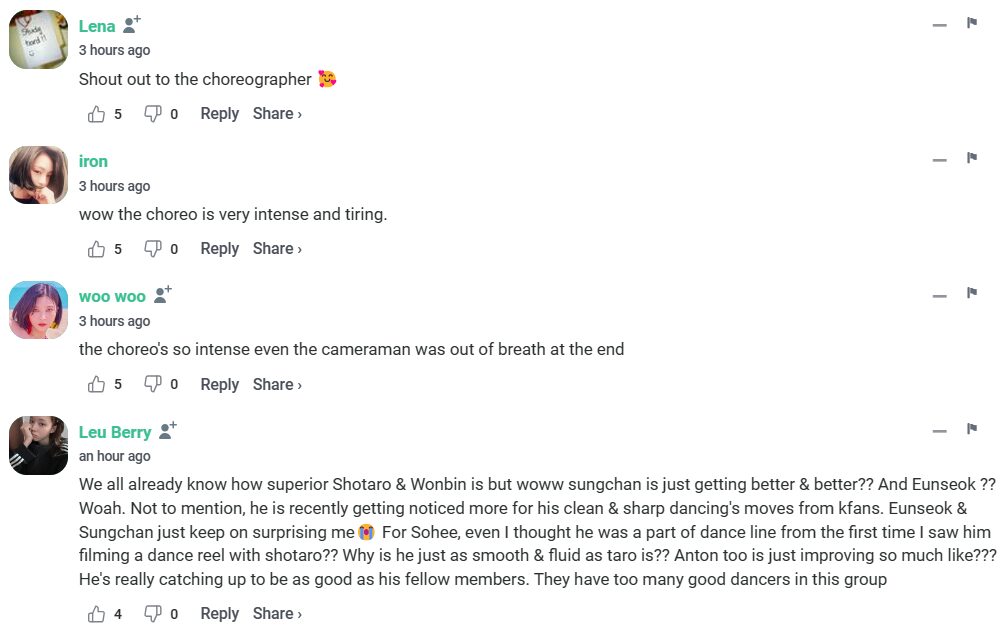Flag Lena's comment as inappropriate
1007x634 pixels.
coord(971,23)
